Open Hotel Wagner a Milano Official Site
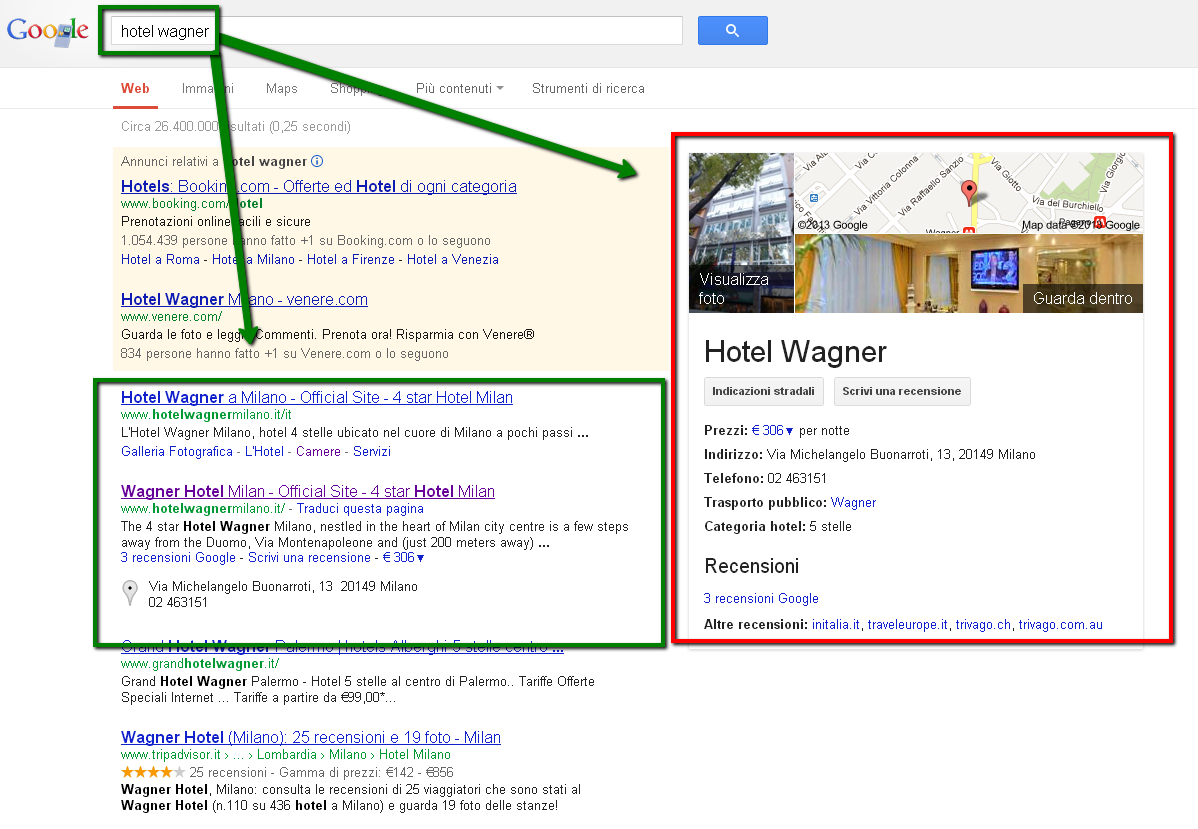Screen dimensions: 1198x829 316,397
